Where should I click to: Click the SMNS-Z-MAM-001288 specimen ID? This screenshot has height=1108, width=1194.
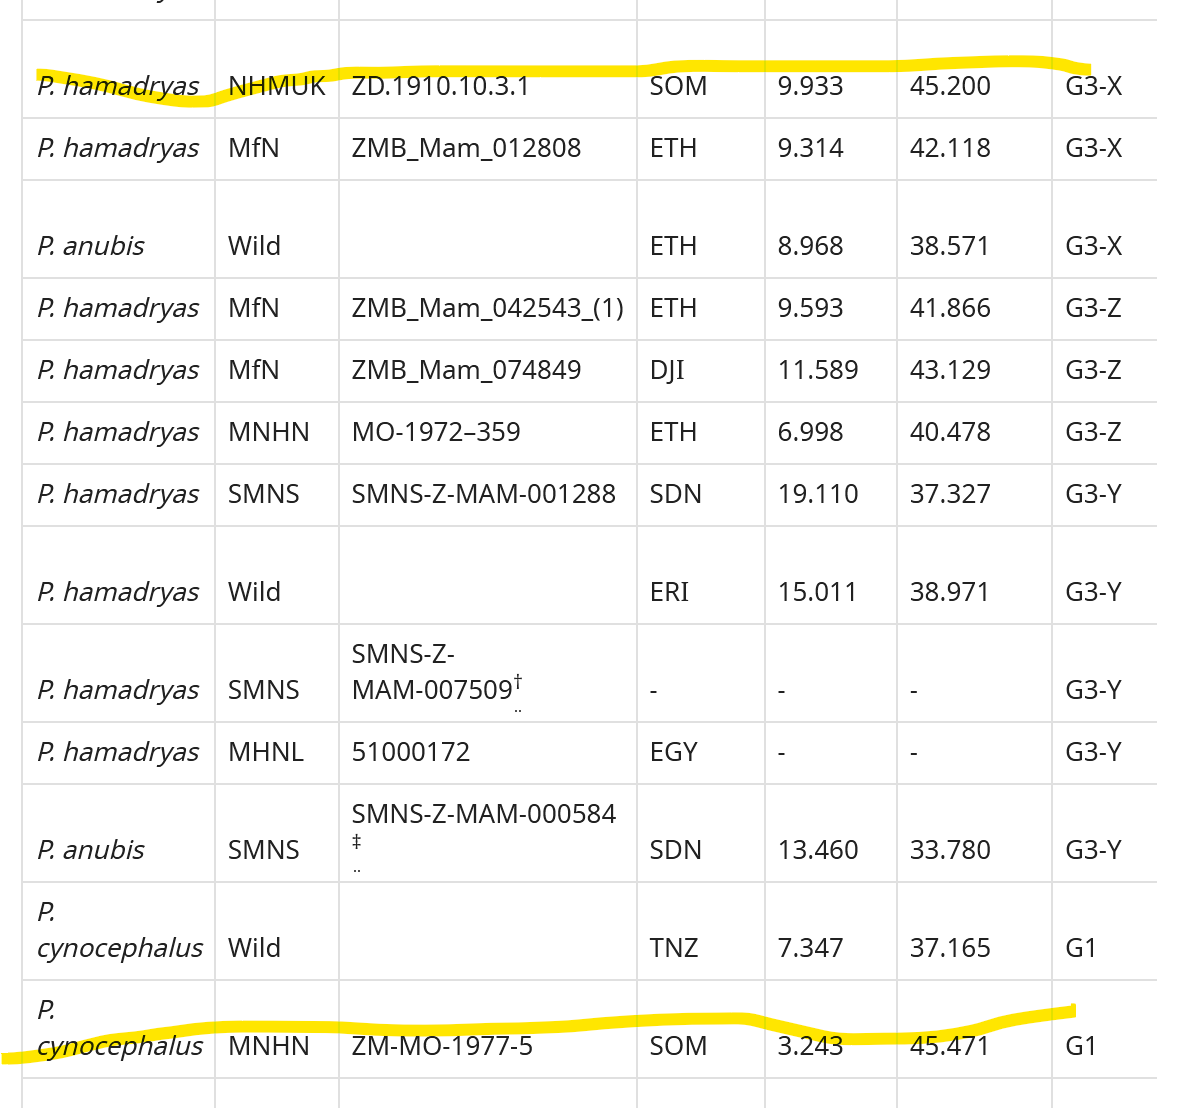coord(483,495)
